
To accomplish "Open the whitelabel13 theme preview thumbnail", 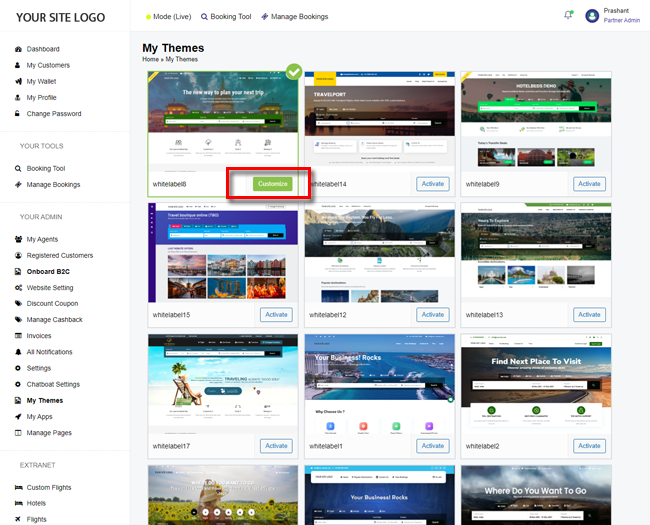I will 536,253.
